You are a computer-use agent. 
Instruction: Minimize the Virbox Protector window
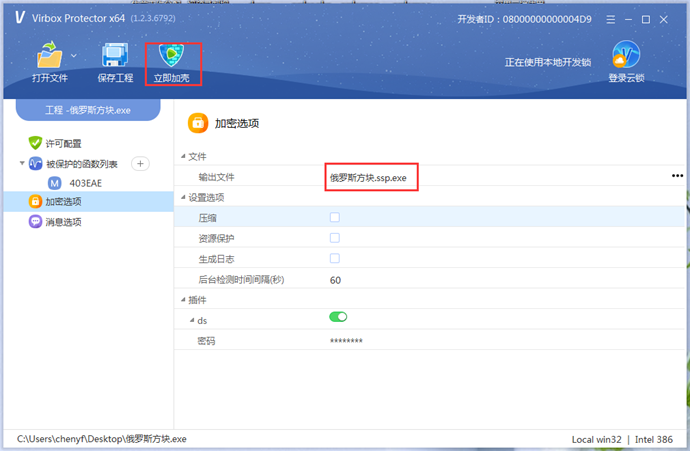(628, 20)
